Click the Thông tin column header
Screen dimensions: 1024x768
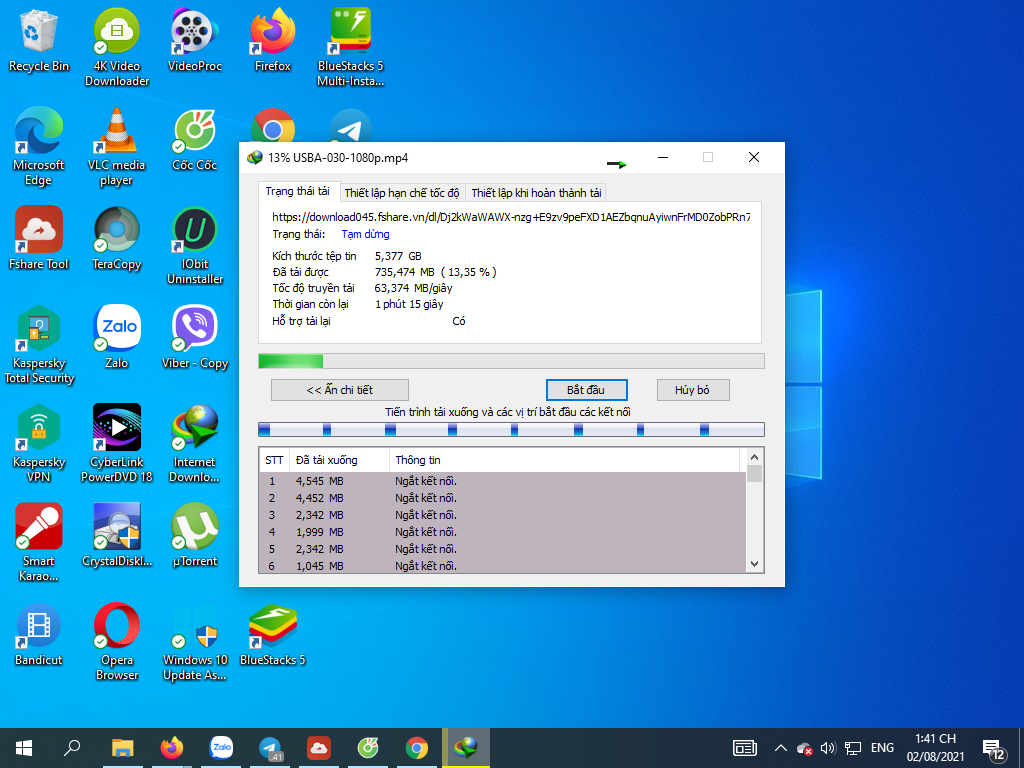click(564, 460)
